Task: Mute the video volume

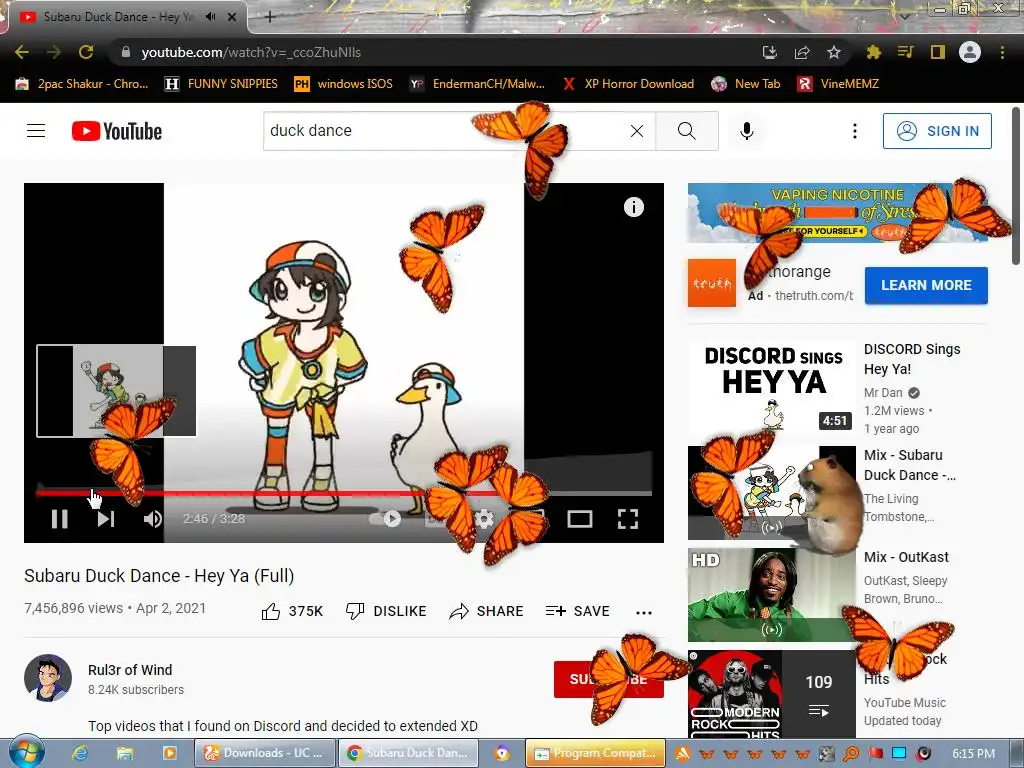Action: coord(153,519)
